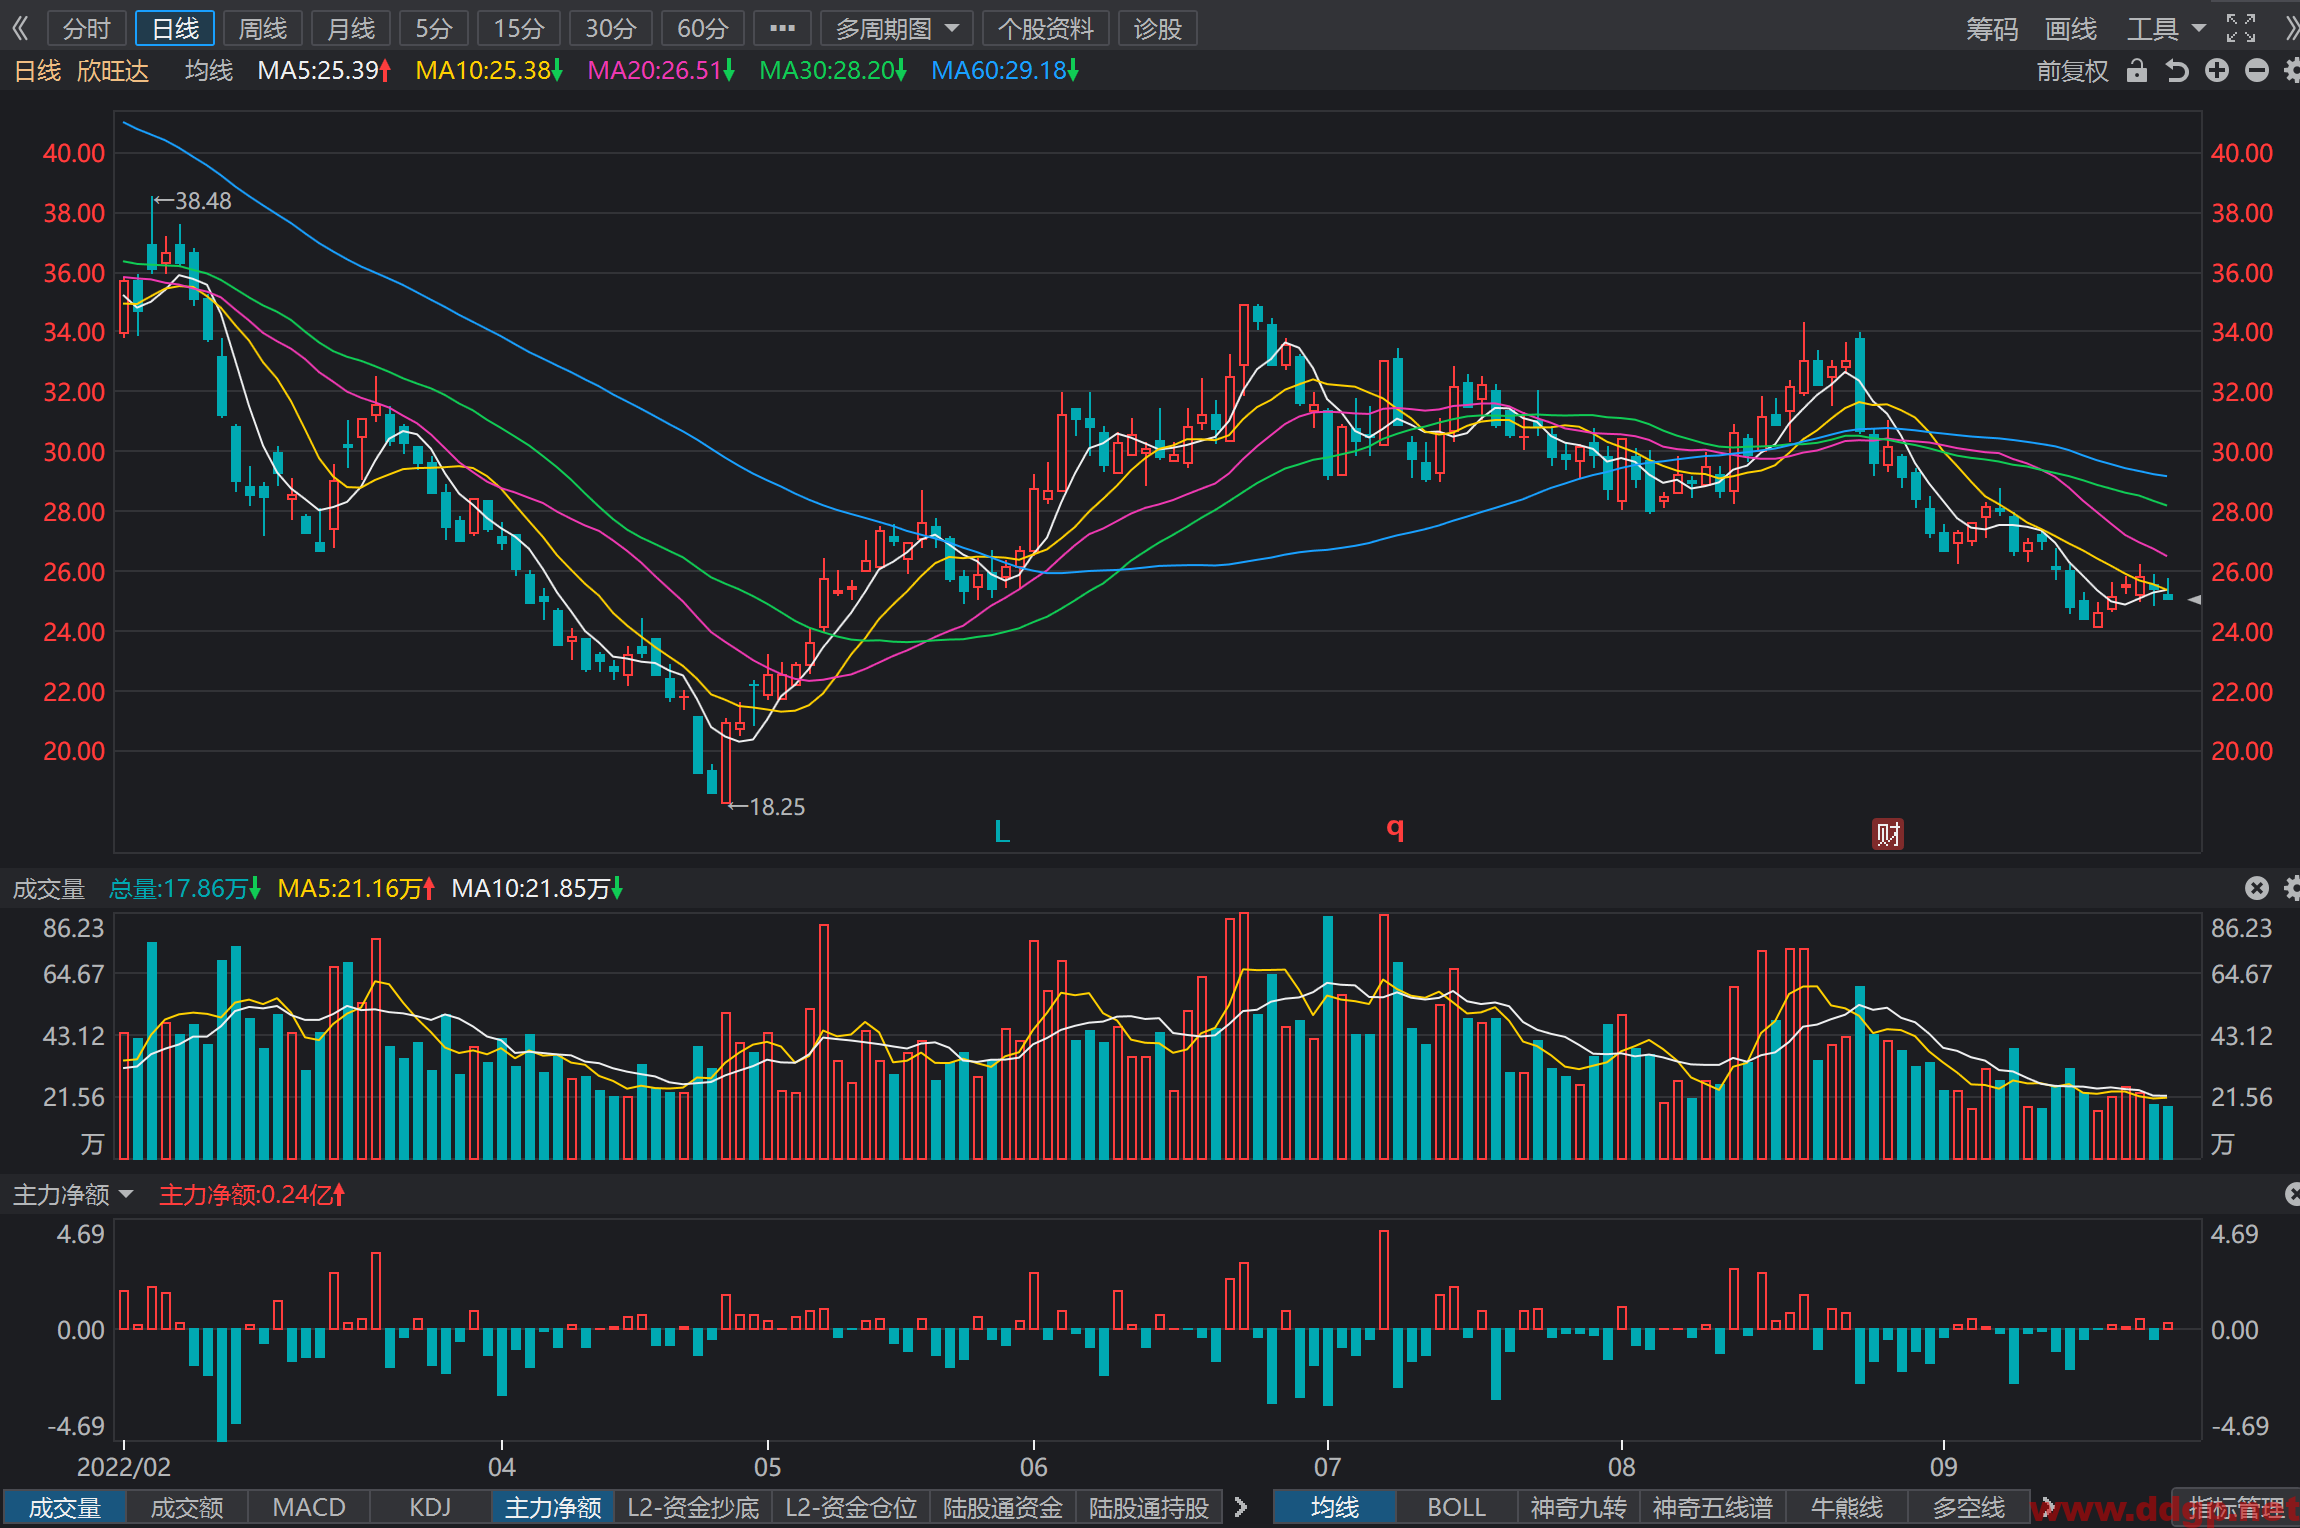The image size is (2300, 1528).
Task: Click the 均线 label in the chart header
Action: pyautogui.click(x=209, y=71)
